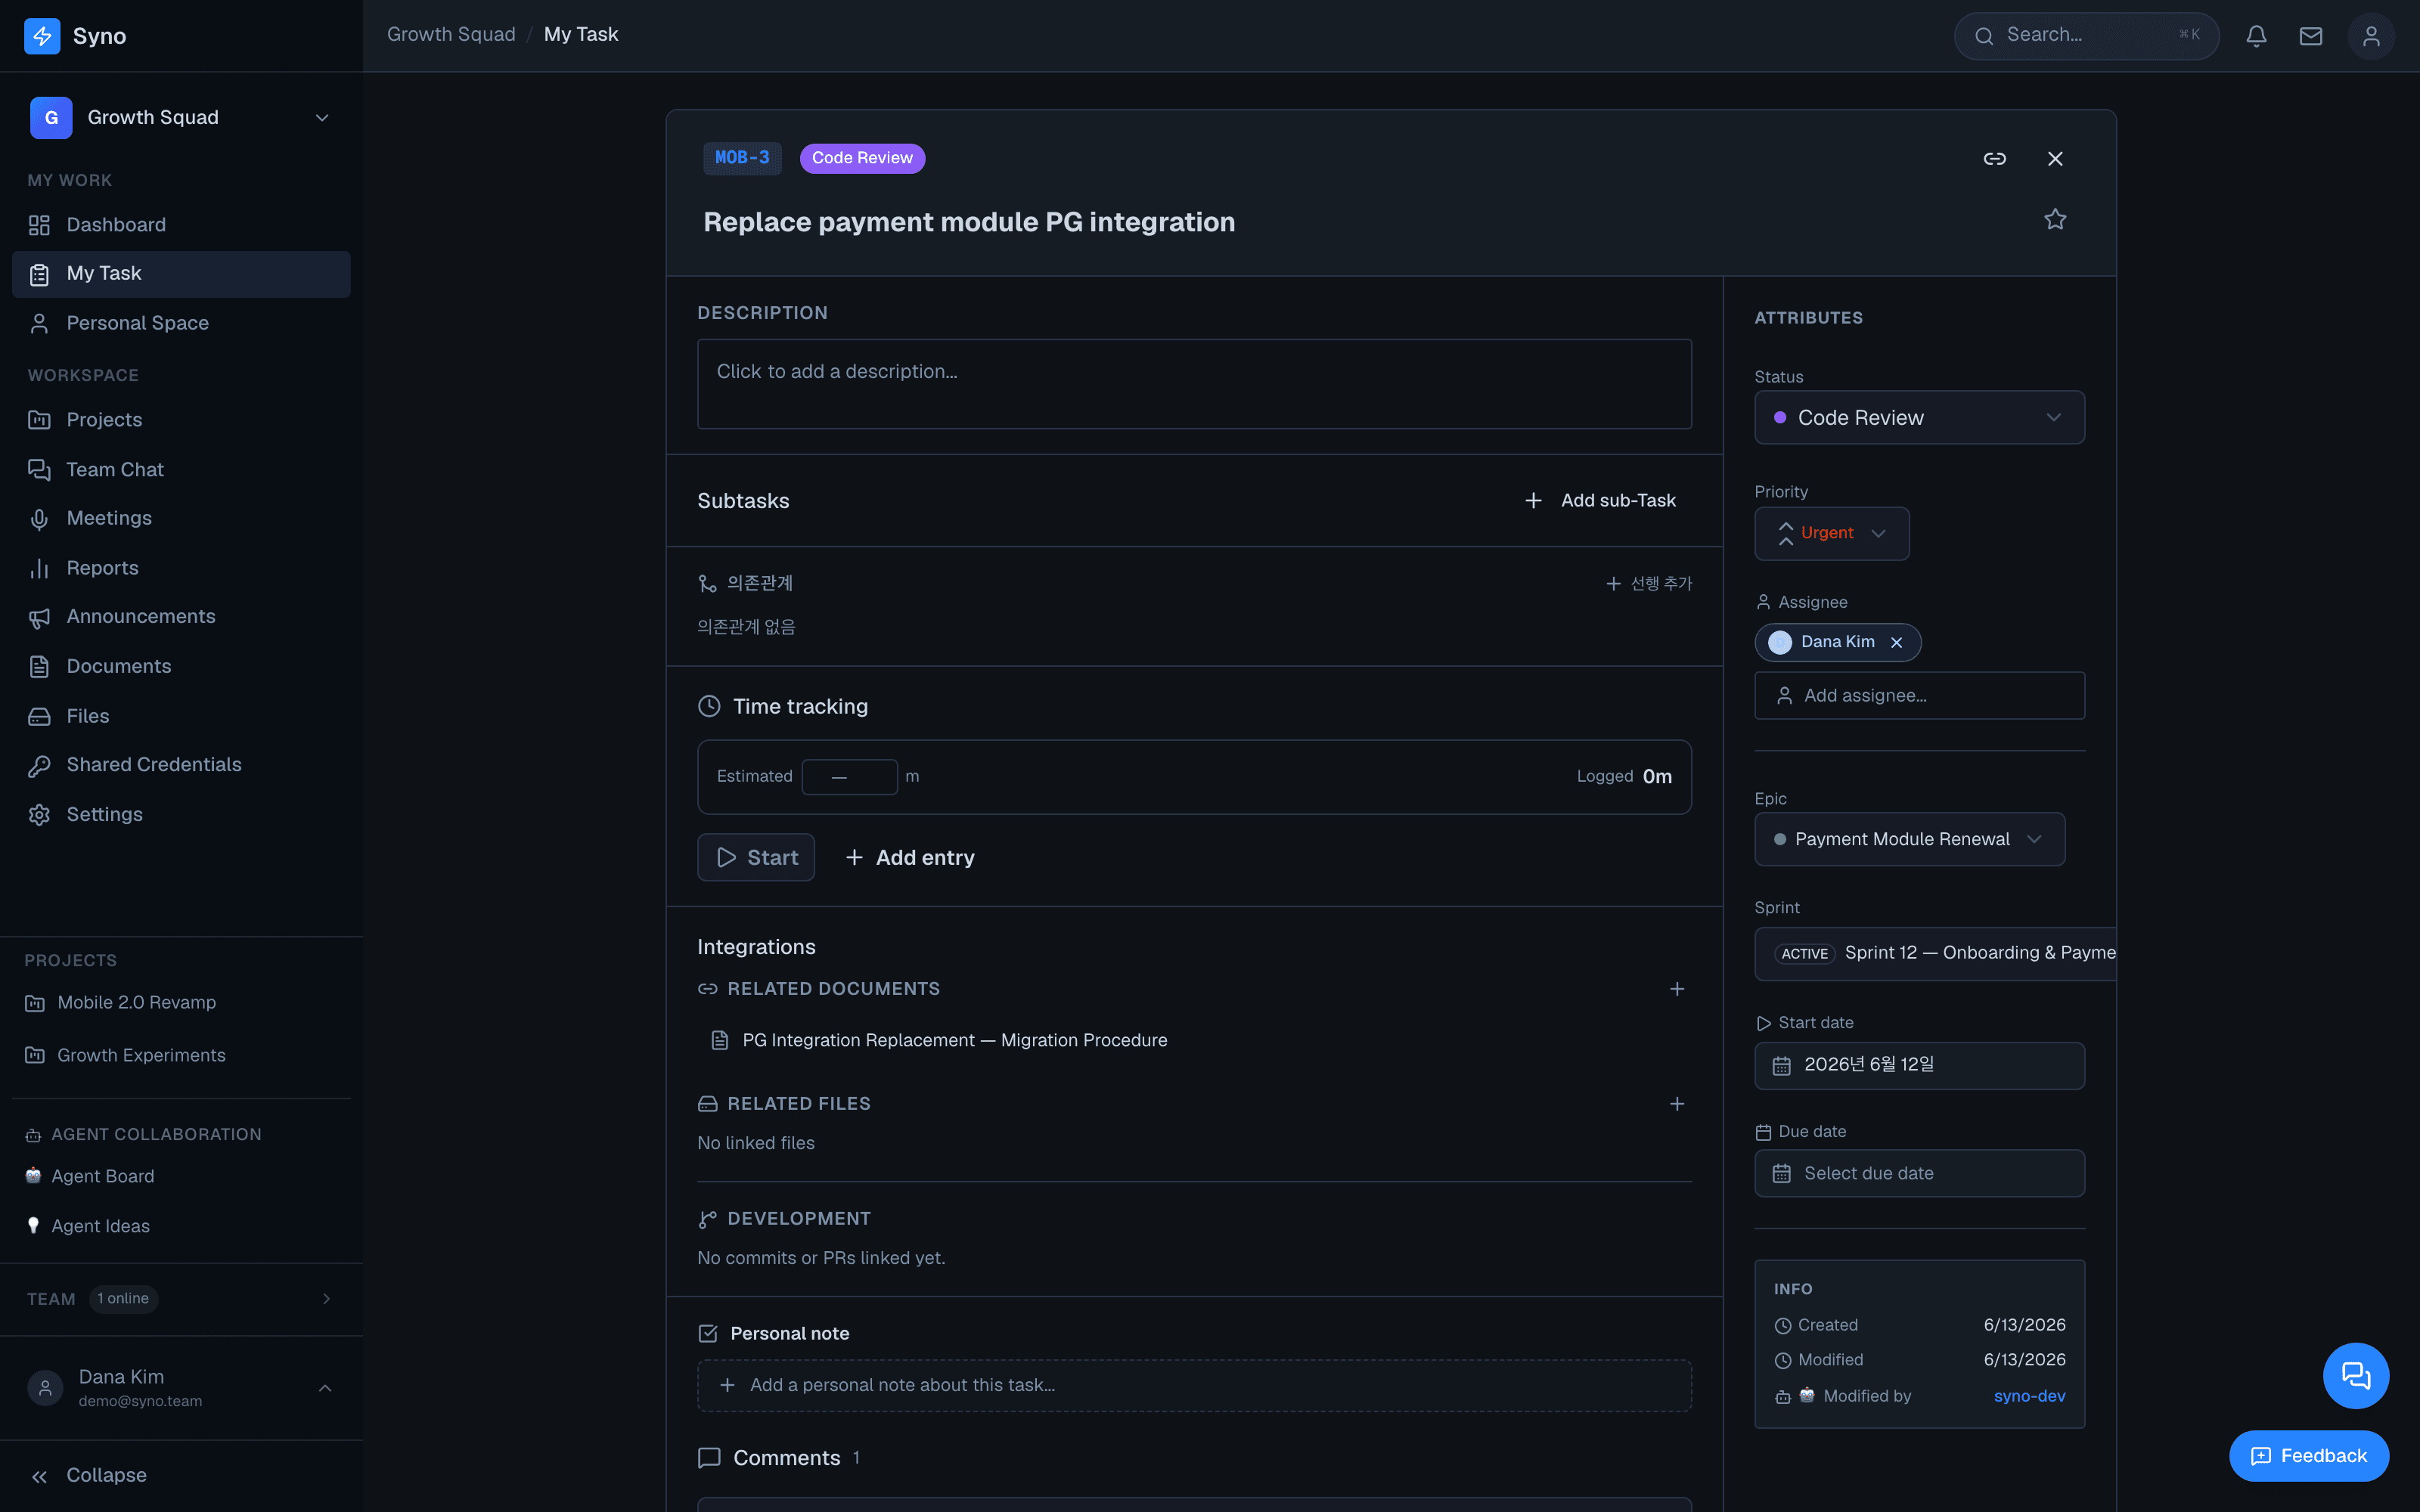Open Sprint 12 selector
The image size is (2420, 1512).
tap(1936, 953)
